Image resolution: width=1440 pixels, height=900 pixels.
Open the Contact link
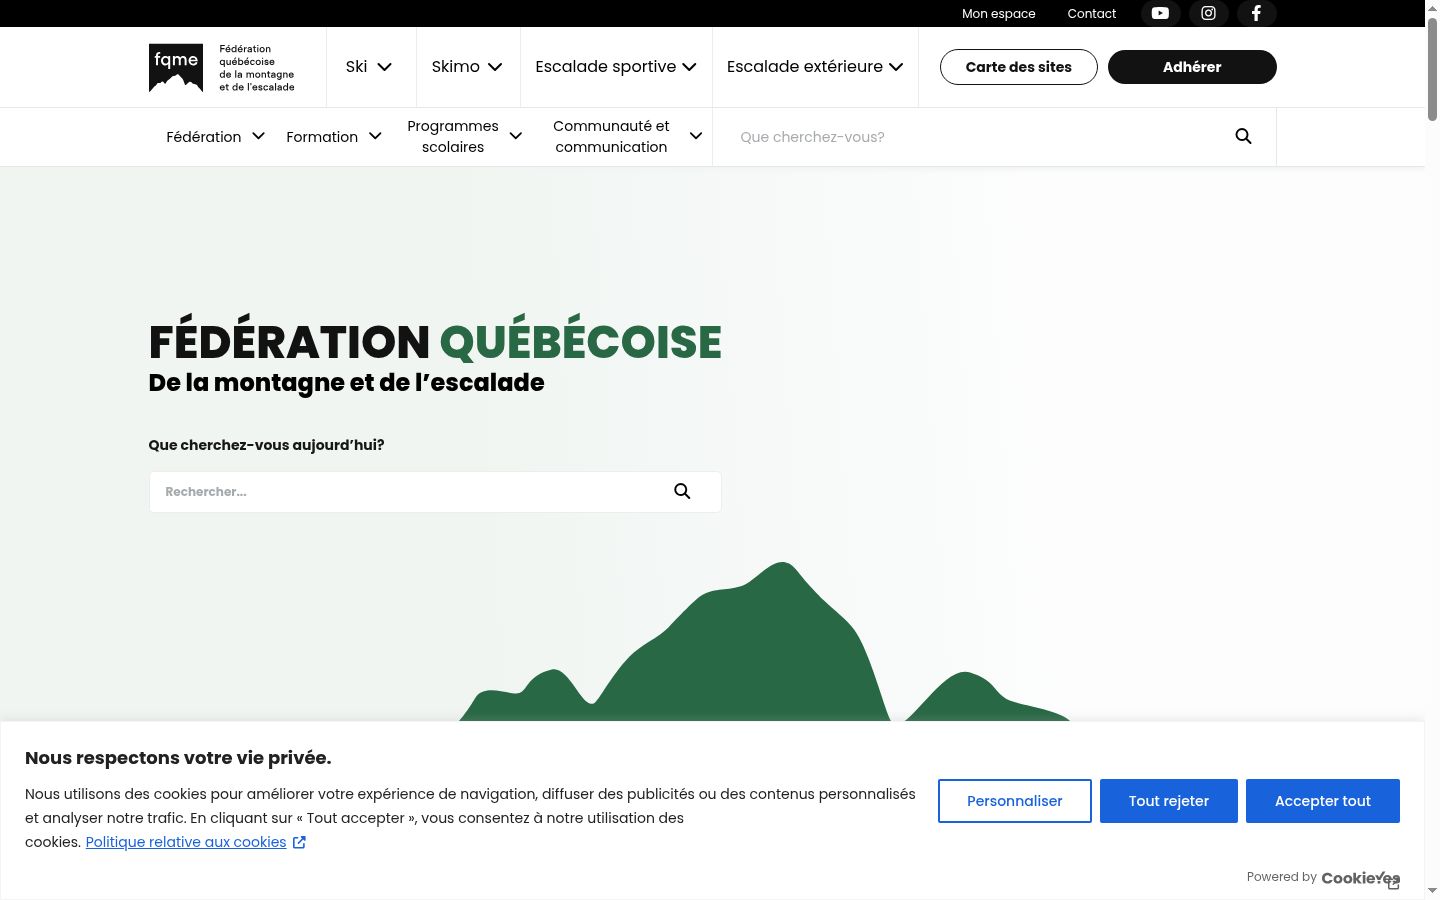[1092, 14]
